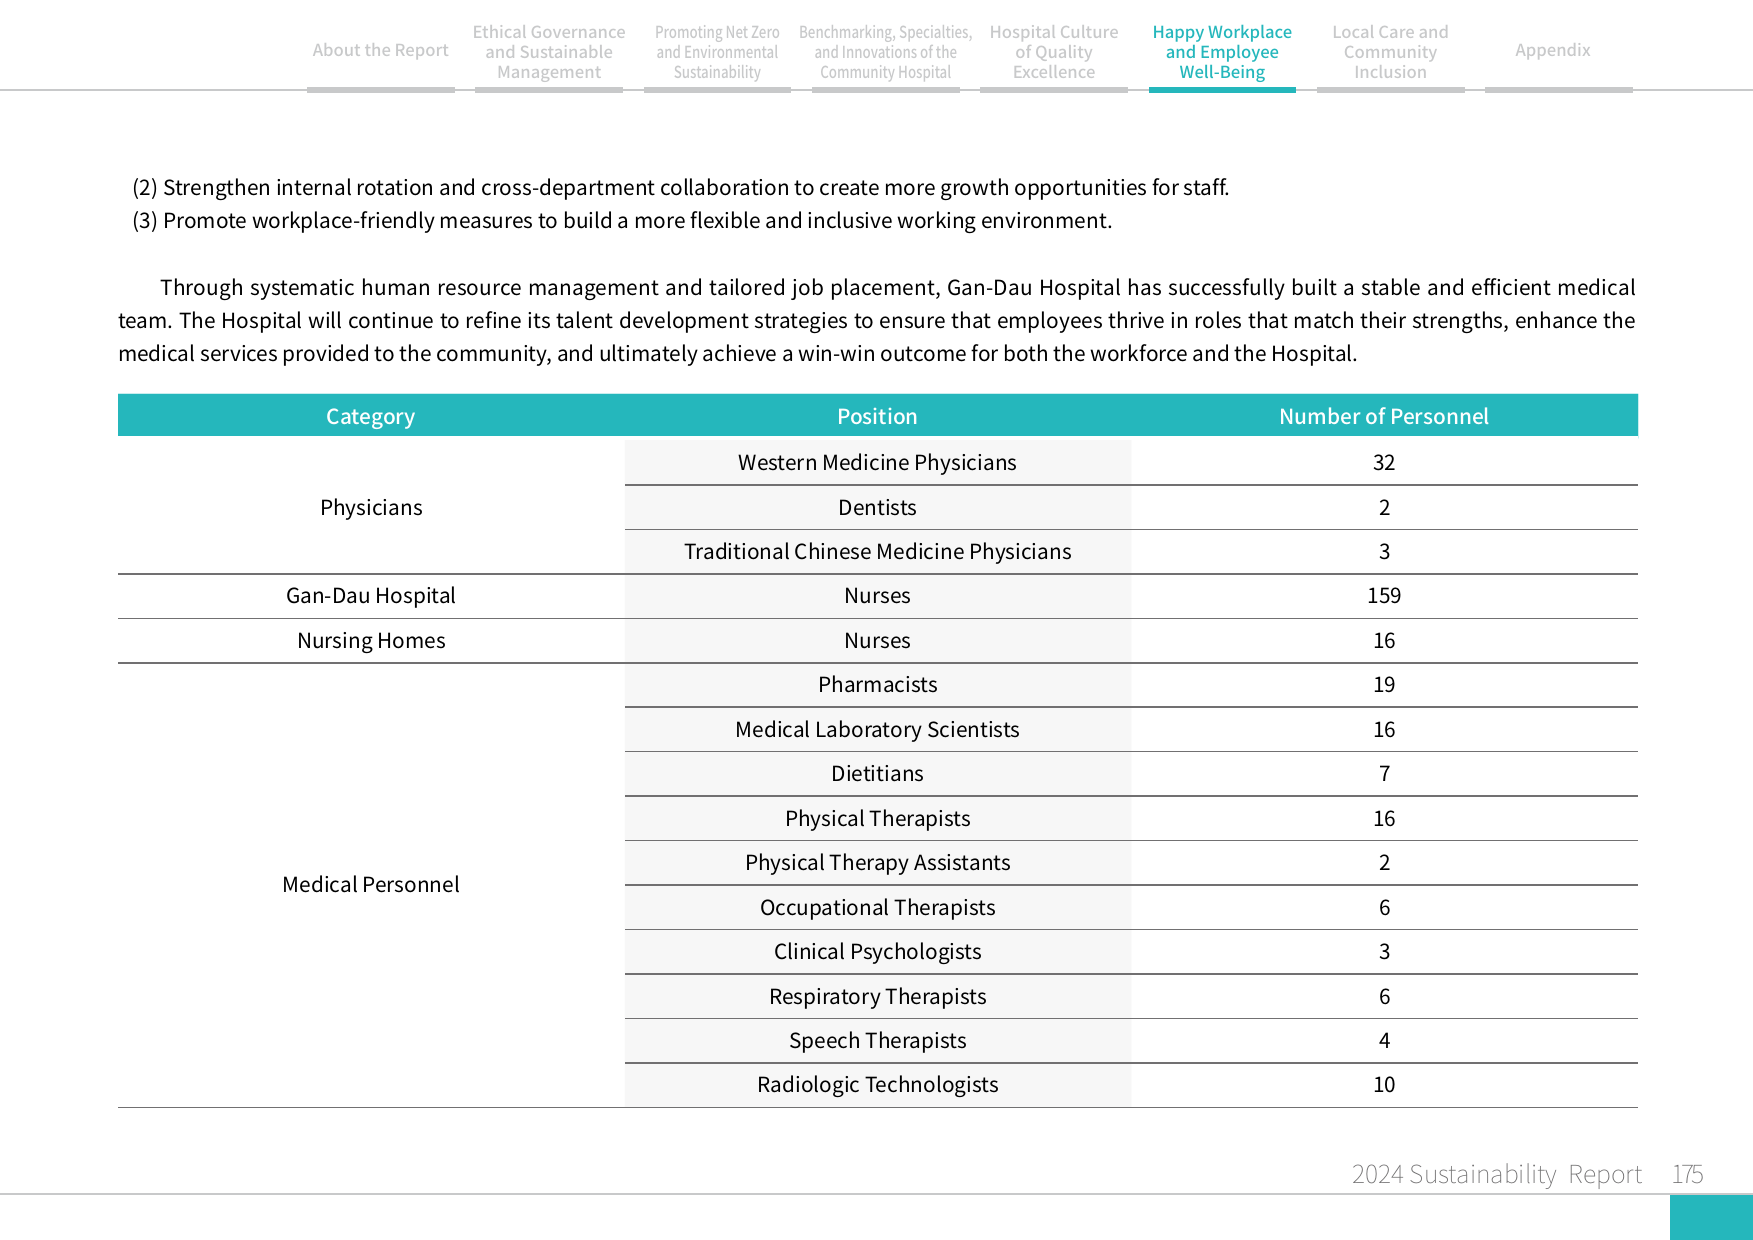
Task: Select the Gan-Dau Hospital category cell
Action: [371, 596]
